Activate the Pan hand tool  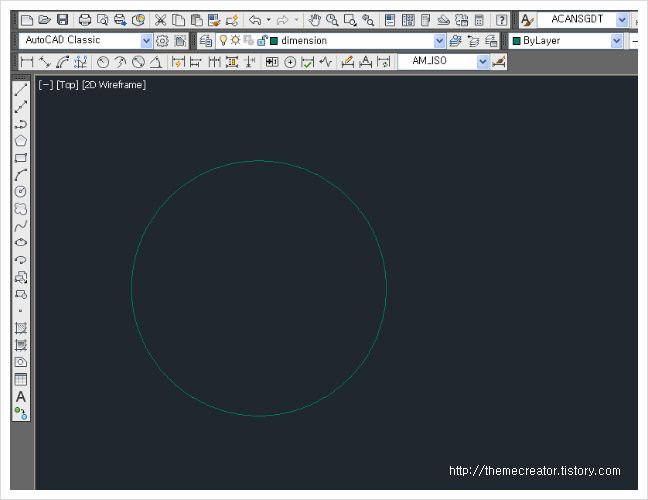tap(314, 20)
